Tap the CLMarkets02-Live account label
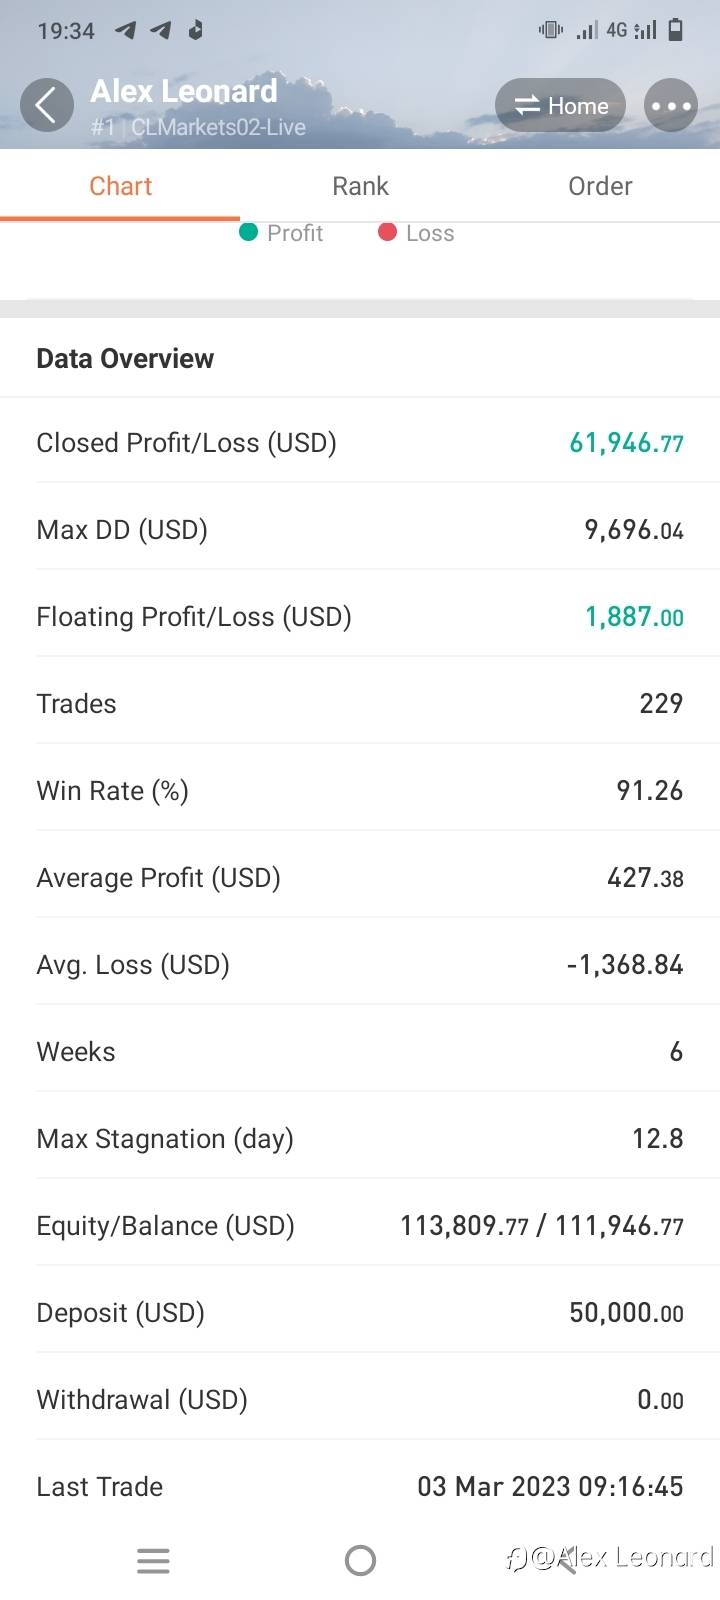Viewport: 720px width, 1600px height. tap(218, 127)
